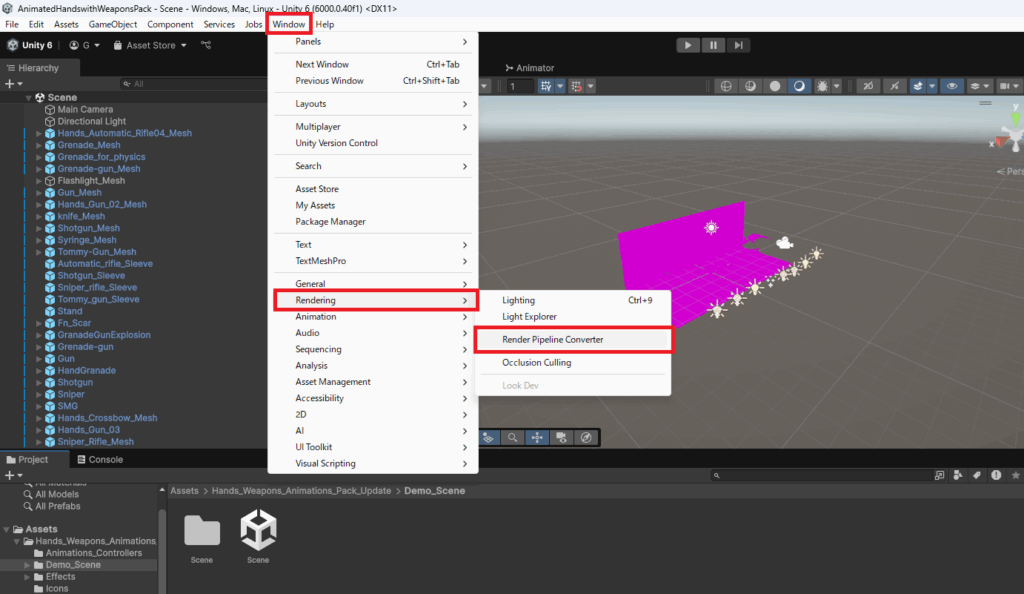Select All Prefabs in Project favorites
The height and width of the screenshot is (594, 1024).
57,507
